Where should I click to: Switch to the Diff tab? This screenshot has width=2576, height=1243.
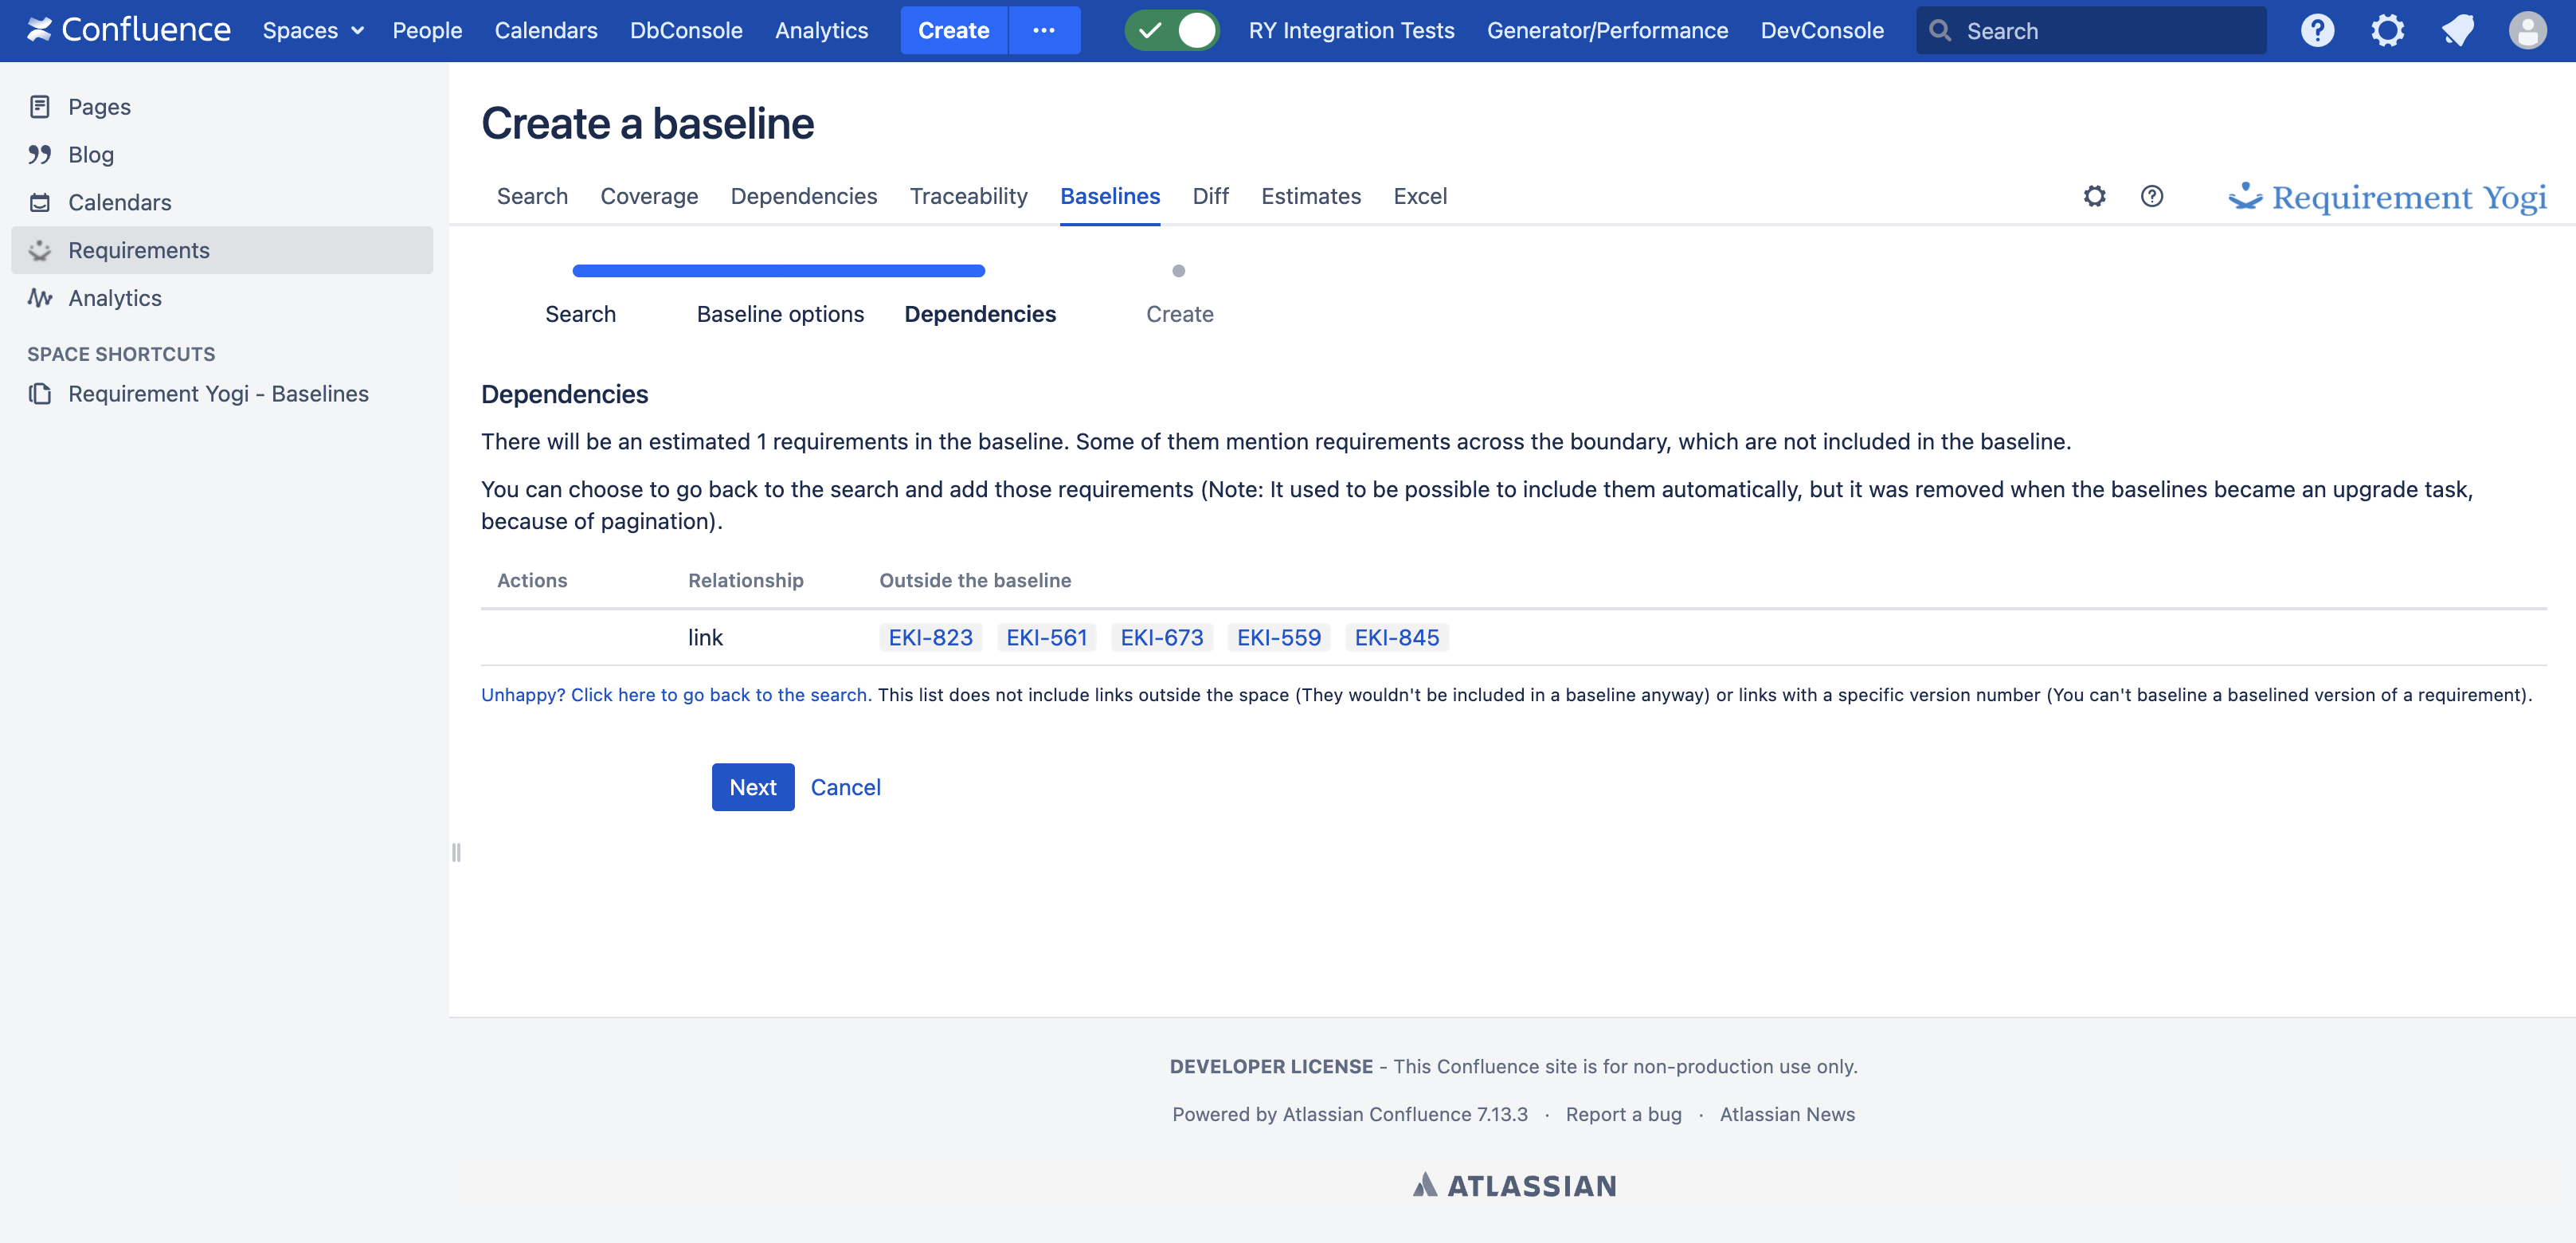pos(1209,196)
